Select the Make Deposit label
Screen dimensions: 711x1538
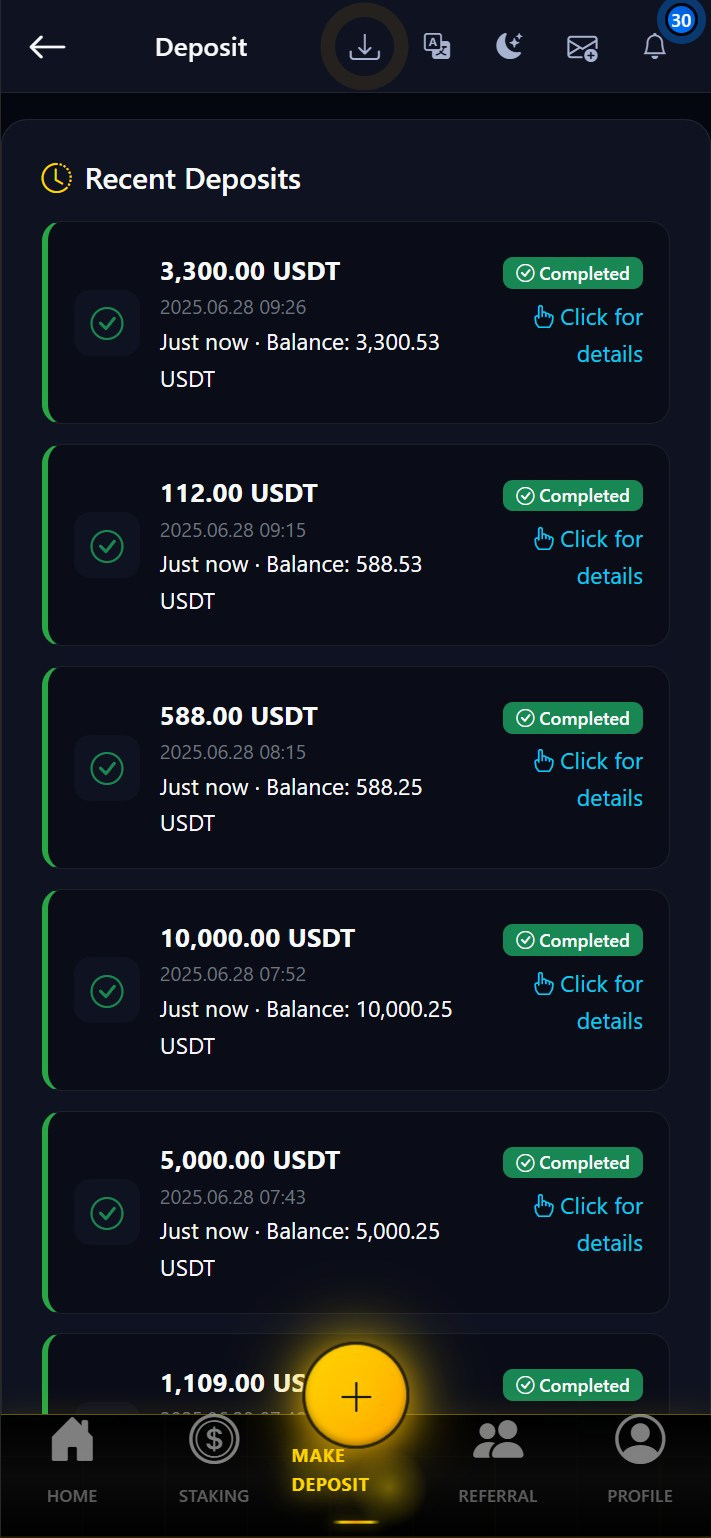pyautogui.click(x=330, y=1470)
